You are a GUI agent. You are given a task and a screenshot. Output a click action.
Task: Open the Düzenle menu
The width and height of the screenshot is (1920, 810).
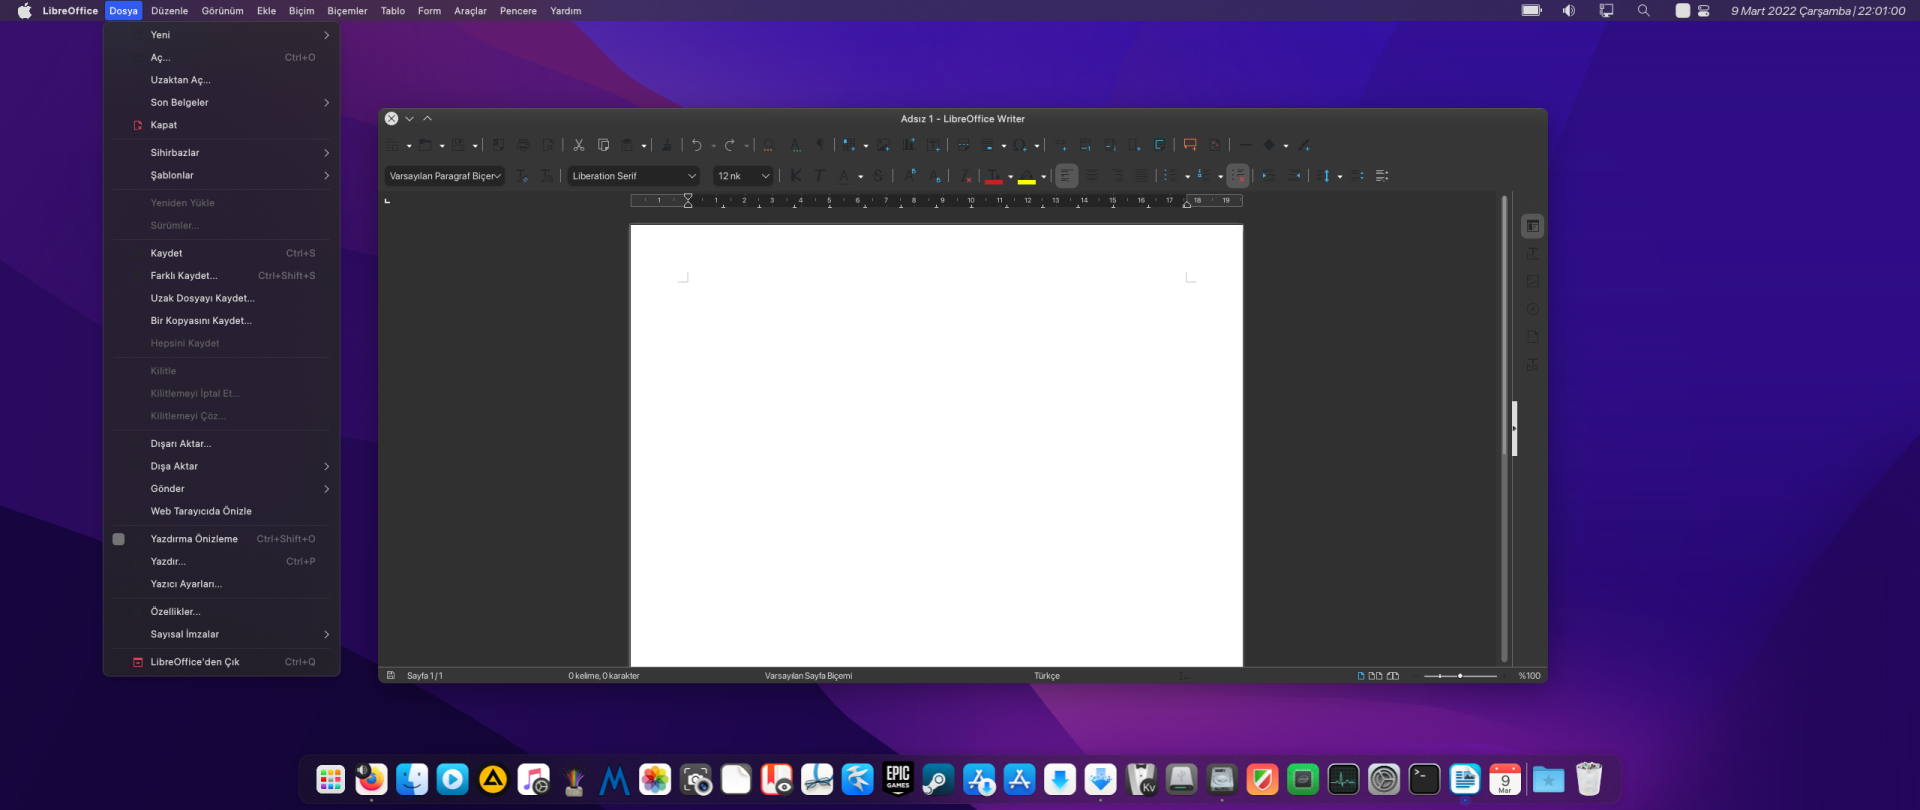[169, 11]
